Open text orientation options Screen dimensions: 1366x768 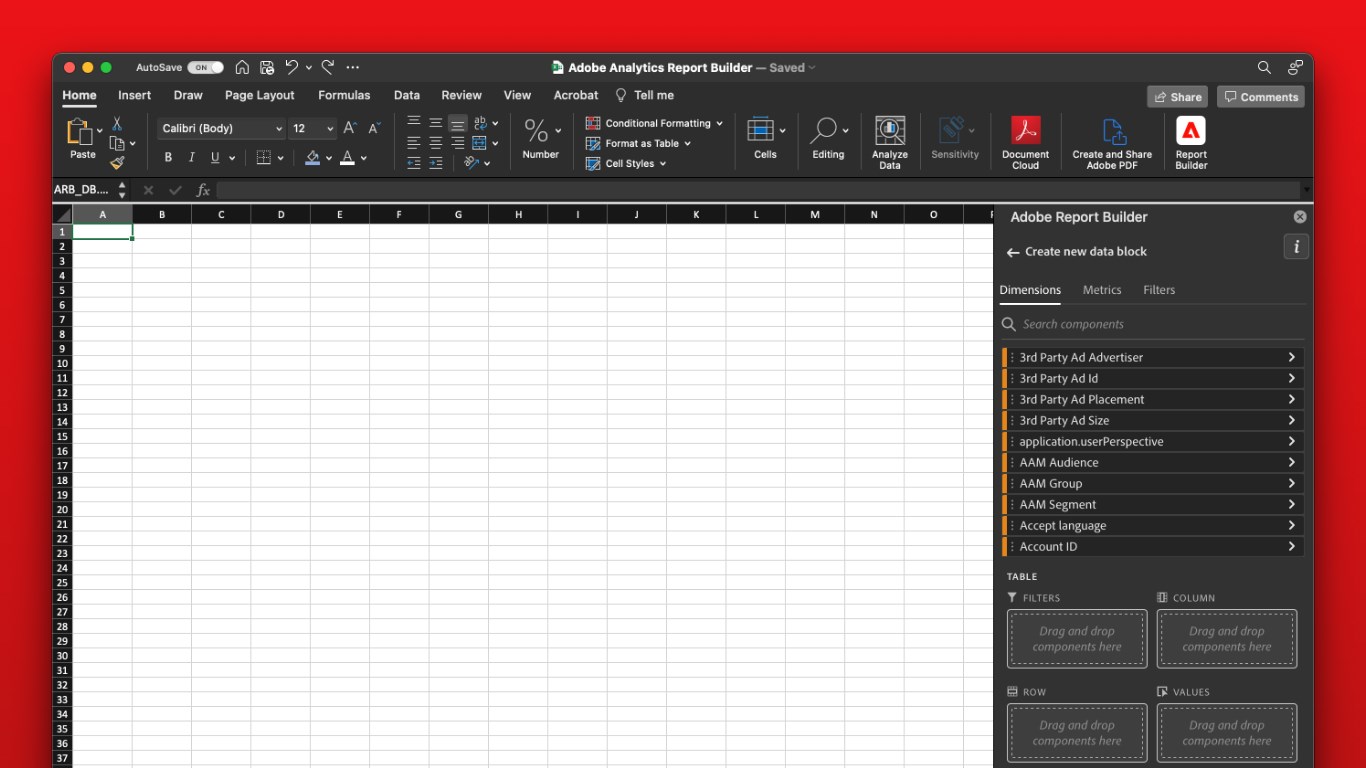coord(471,163)
